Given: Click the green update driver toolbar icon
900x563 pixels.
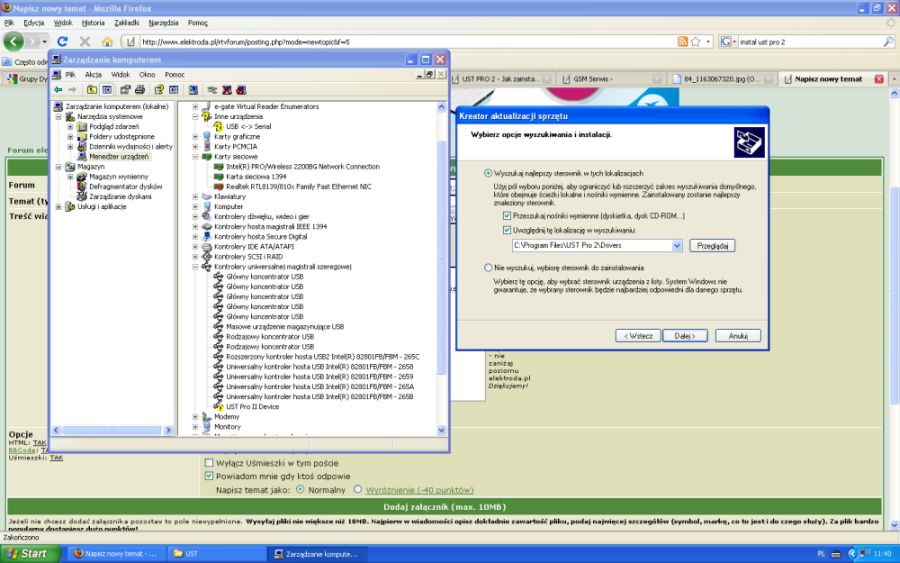Looking at the screenshot, I should (212, 90).
